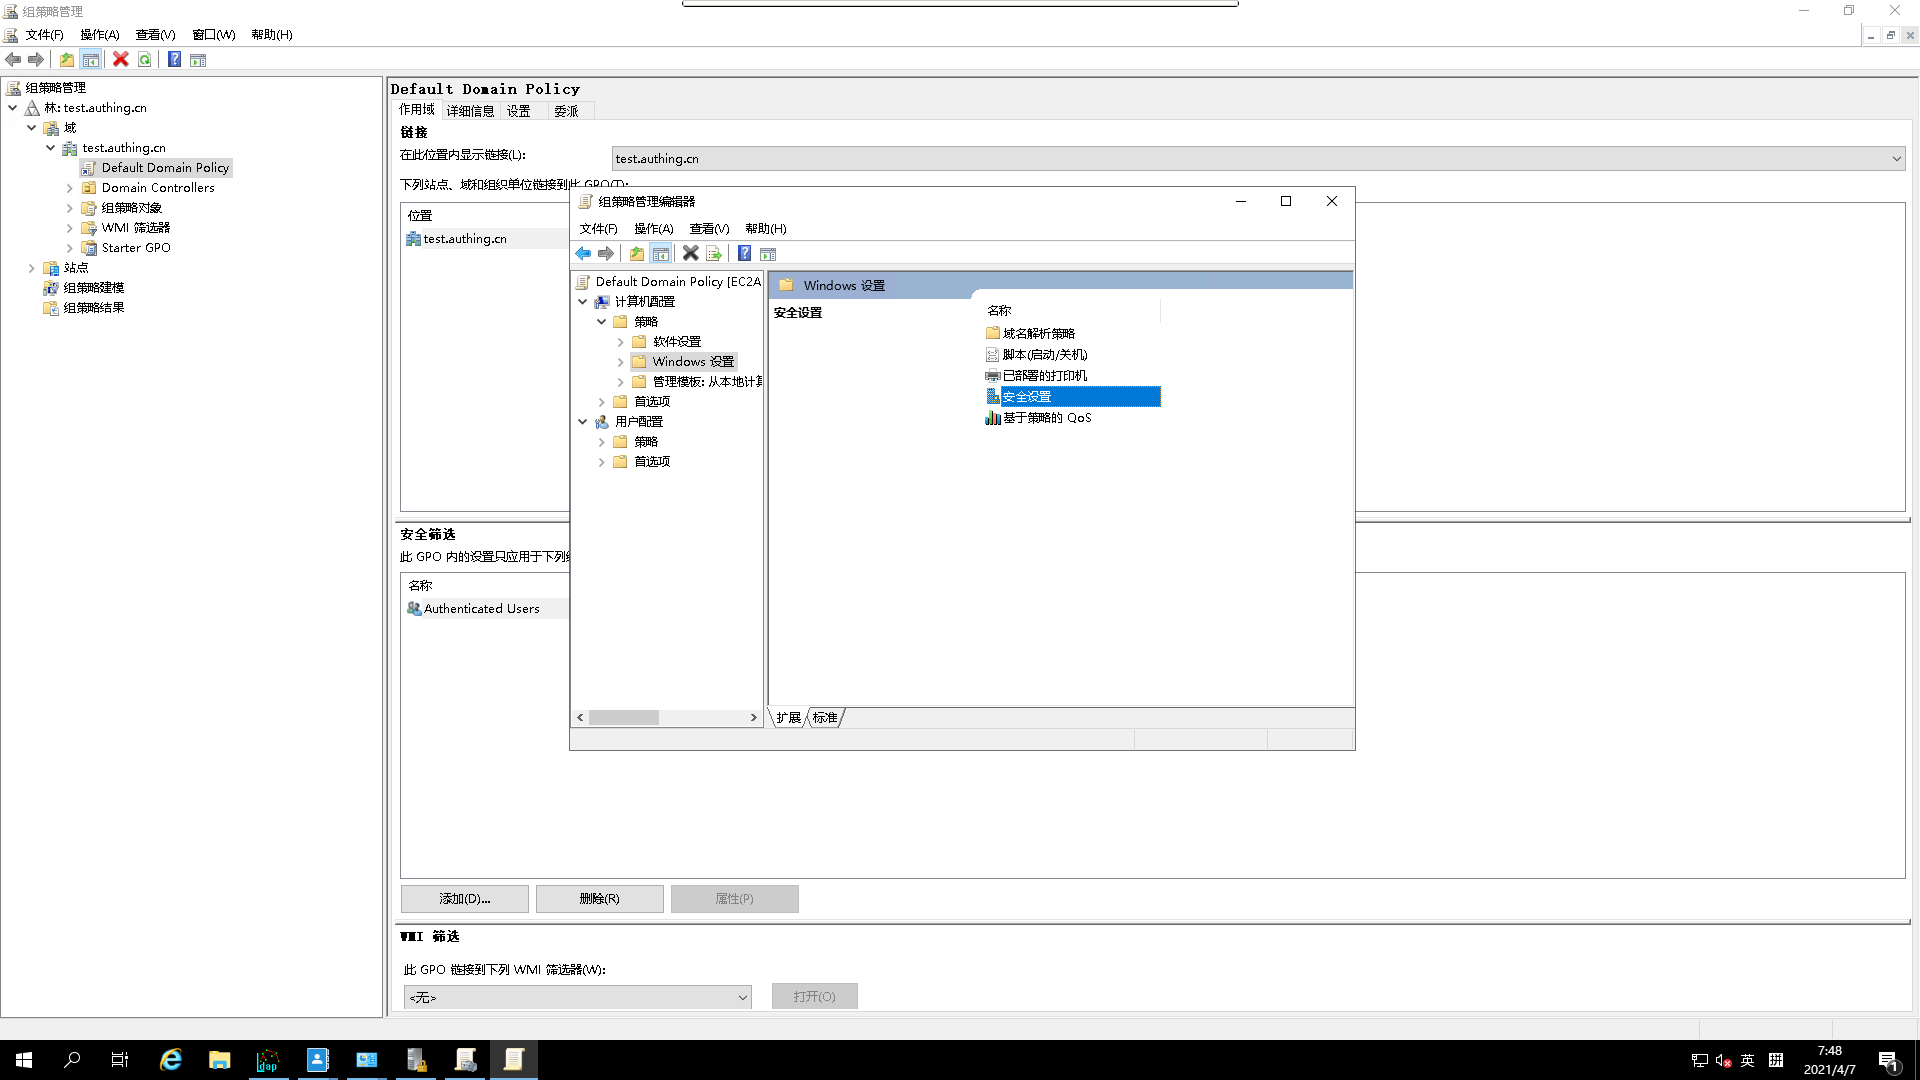This screenshot has height=1080, width=1920.
Task: Show the action pane in main toolbar
Action: tap(198, 60)
